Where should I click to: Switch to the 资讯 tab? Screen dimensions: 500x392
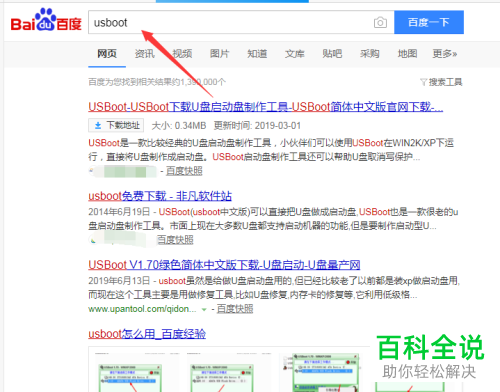[144, 54]
